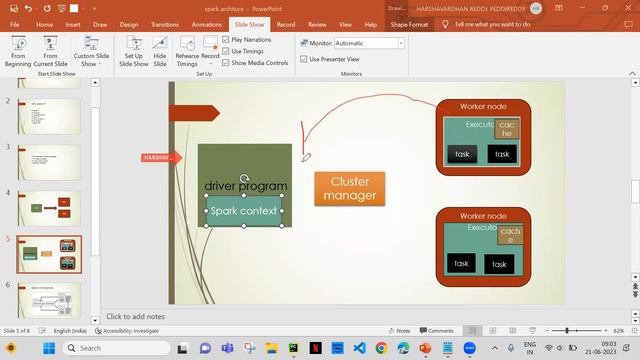Switch to Normal view
Viewport: 640px width, 360px height.
click(473, 331)
